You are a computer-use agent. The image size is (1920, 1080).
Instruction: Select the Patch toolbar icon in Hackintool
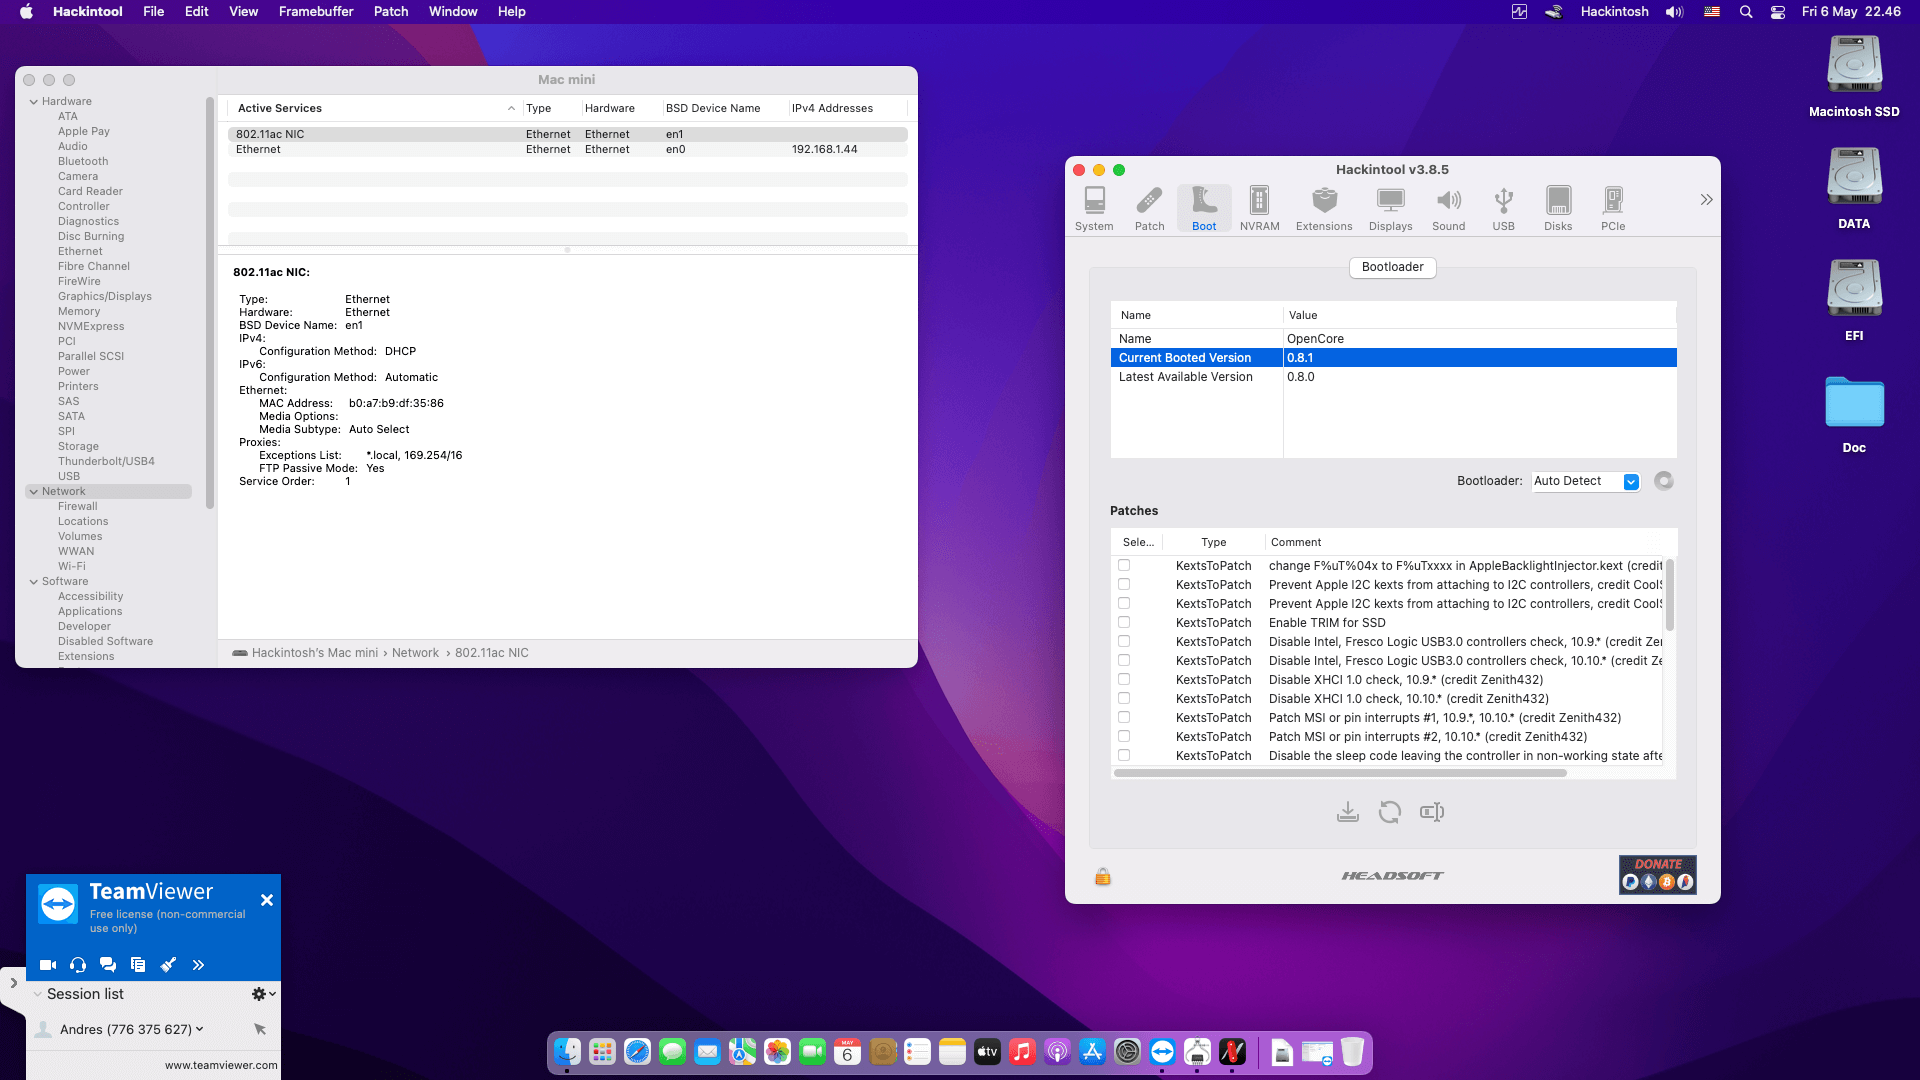[1149, 209]
